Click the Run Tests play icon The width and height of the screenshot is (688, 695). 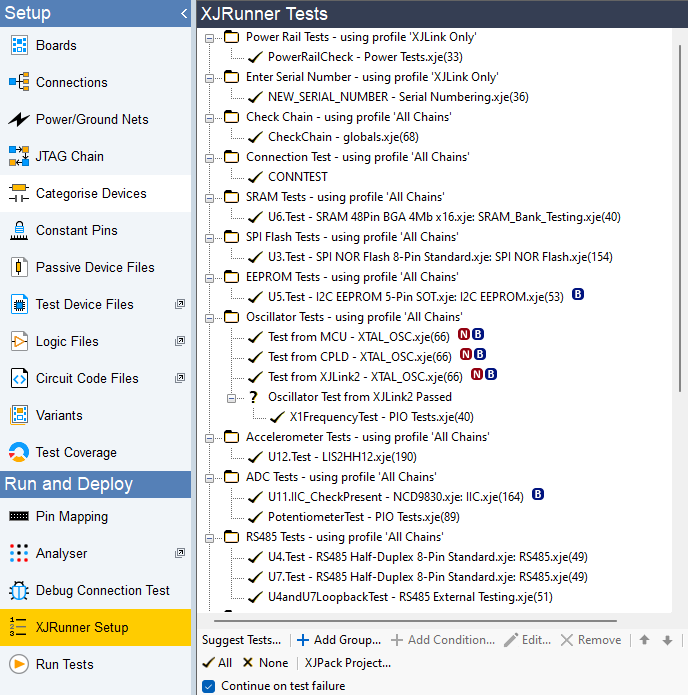tap(19, 664)
